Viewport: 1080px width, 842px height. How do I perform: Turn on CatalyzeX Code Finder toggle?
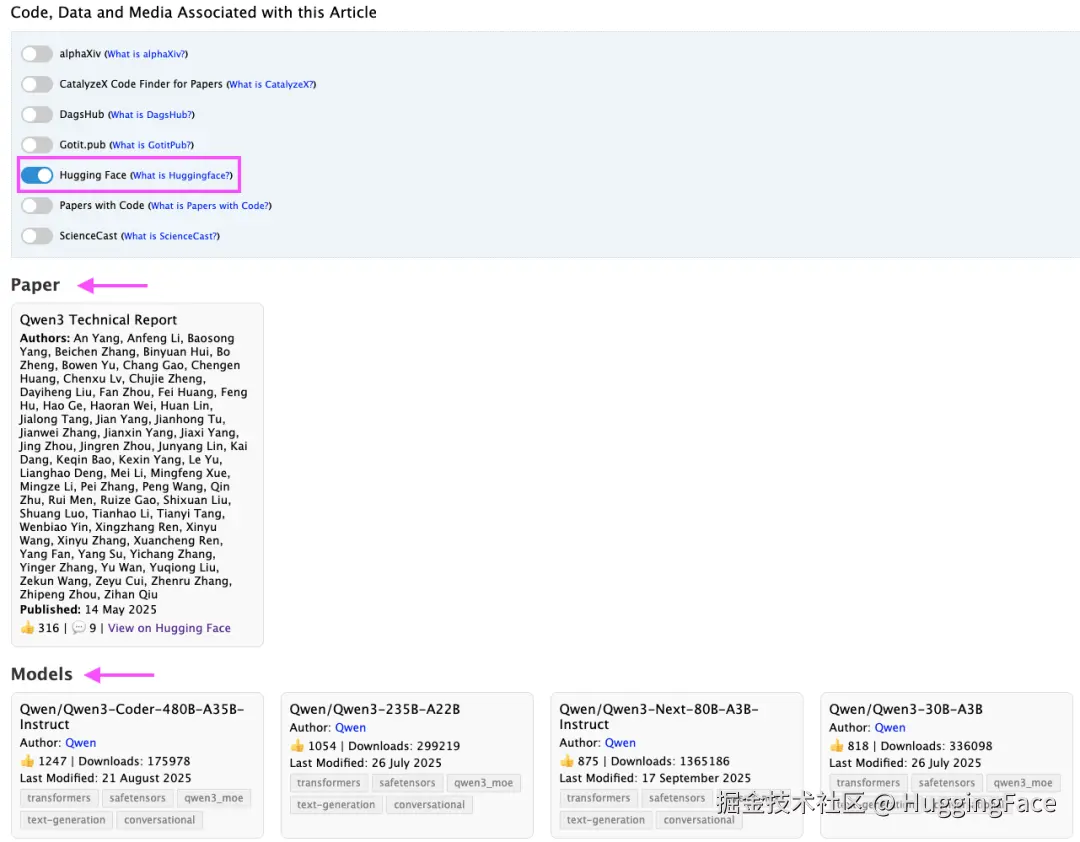[37, 84]
